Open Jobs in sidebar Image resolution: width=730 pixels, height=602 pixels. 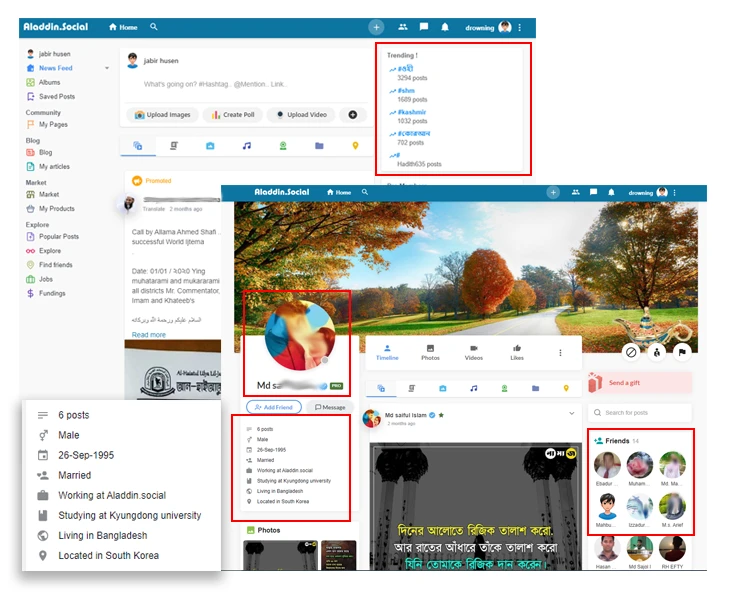(40, 279)
